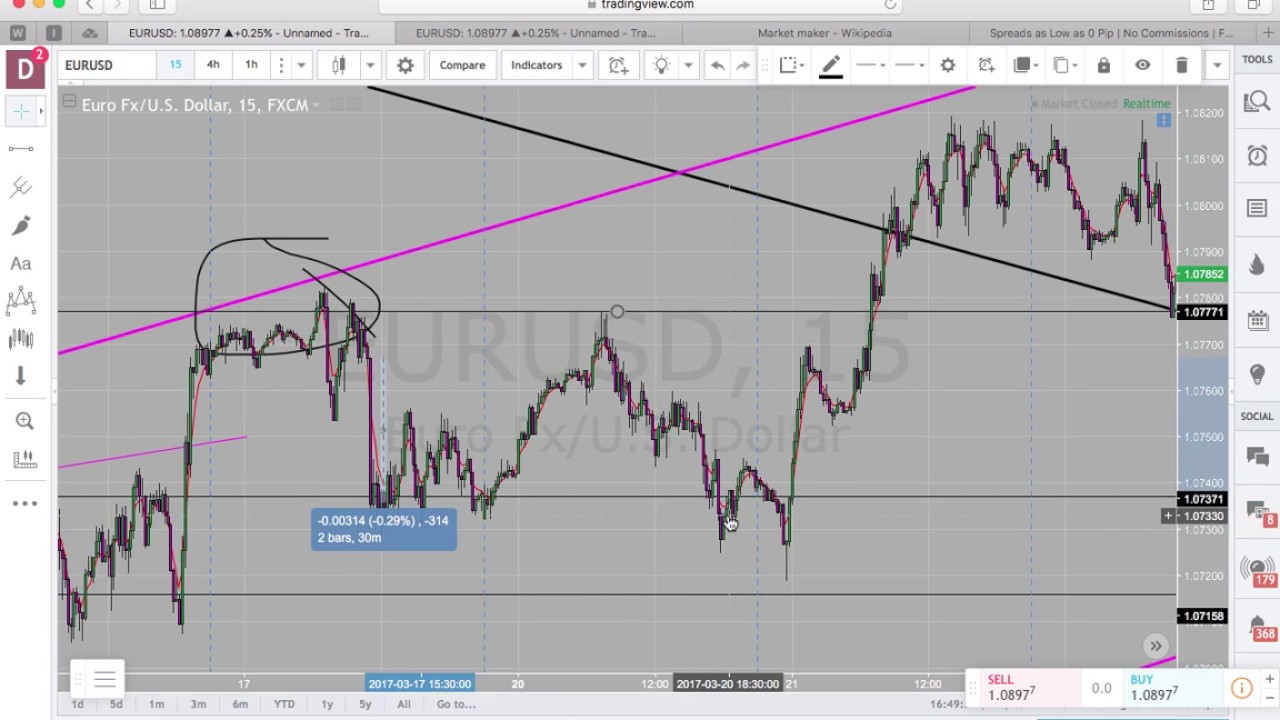This screenshot has width=1280, height=720.
Task: Lock the selected drawing
Action: point(1104,65)
